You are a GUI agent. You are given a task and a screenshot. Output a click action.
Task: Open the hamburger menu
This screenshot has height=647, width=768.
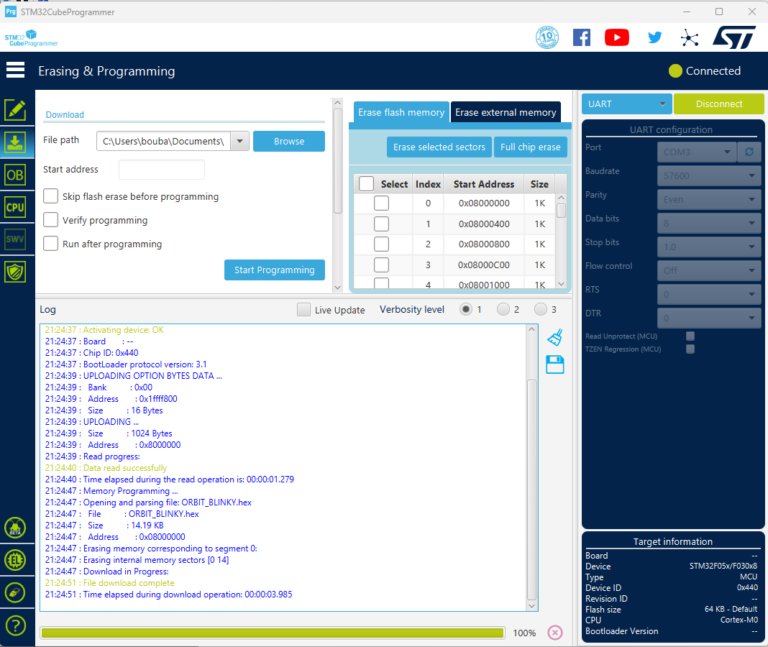coord(15,70)
